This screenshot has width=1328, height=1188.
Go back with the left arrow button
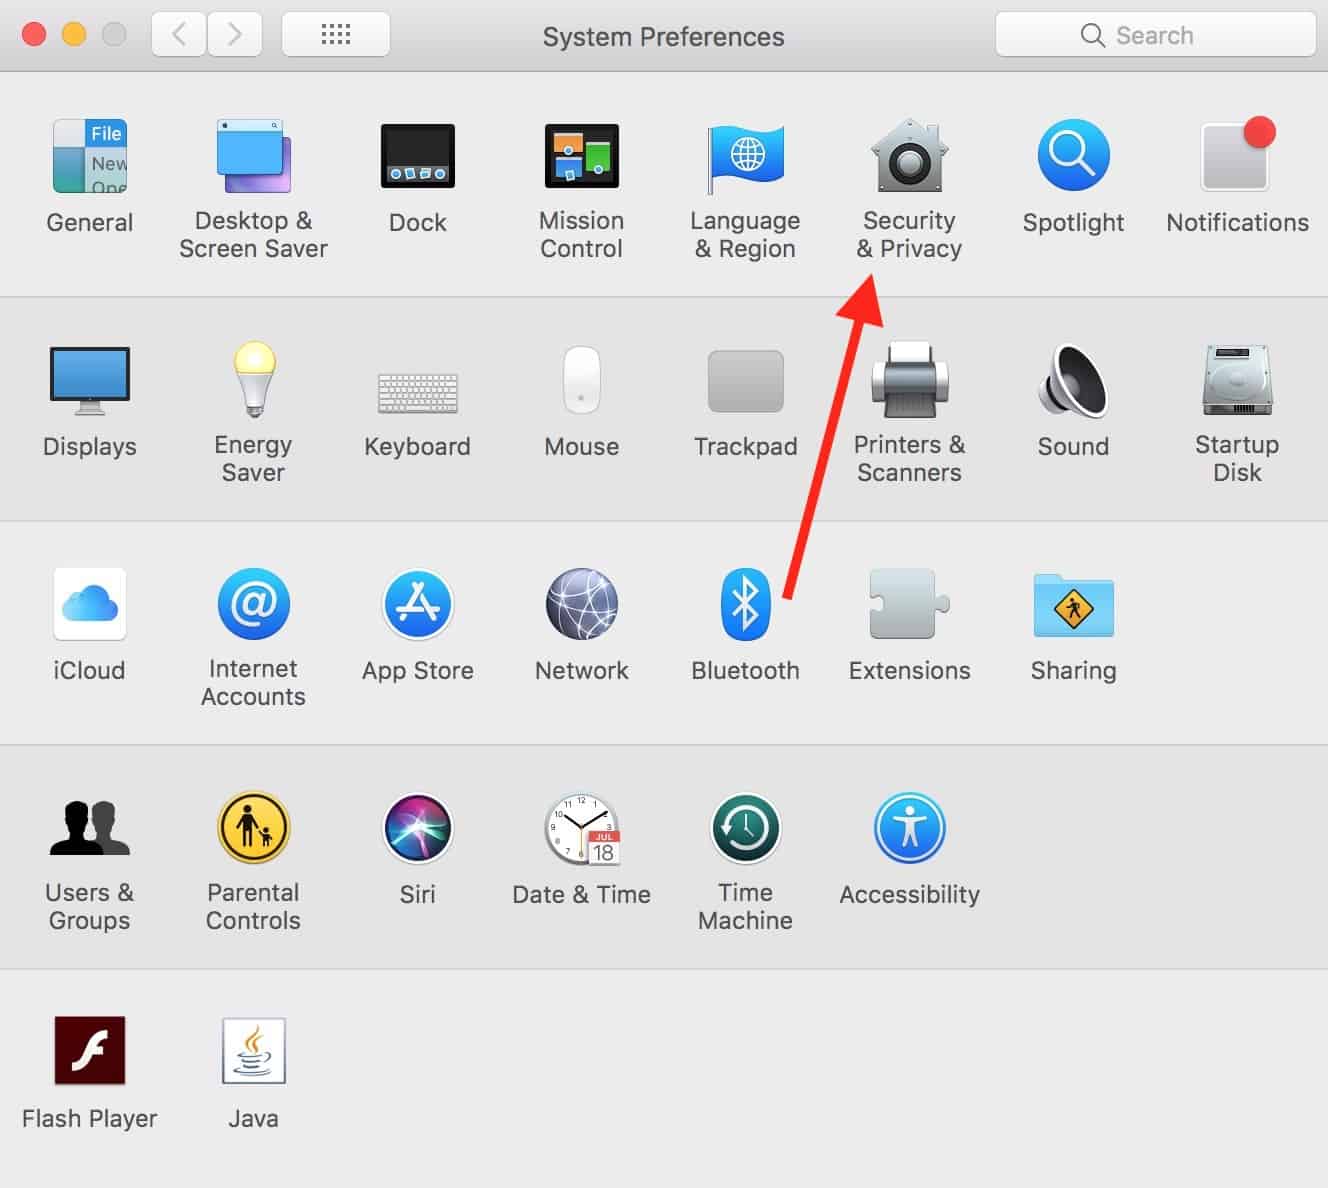pyautogui.click(x=179, y=35)
